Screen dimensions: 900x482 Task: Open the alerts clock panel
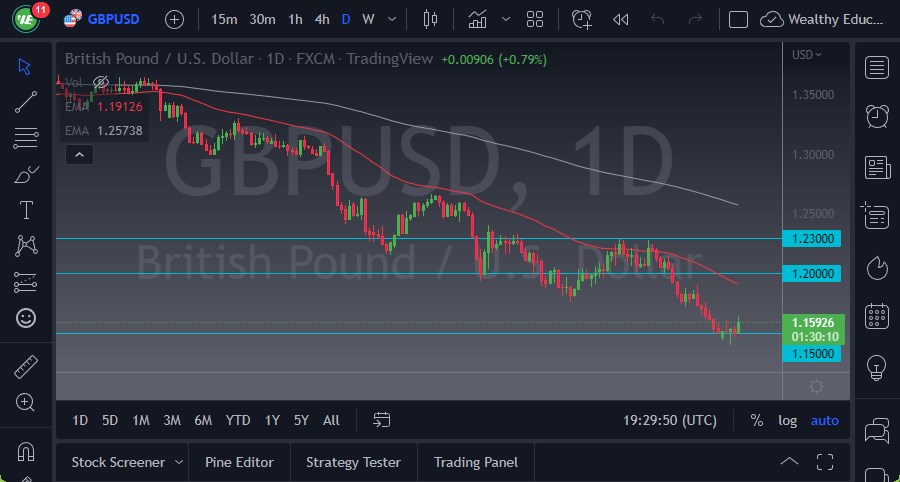[877, 115]
